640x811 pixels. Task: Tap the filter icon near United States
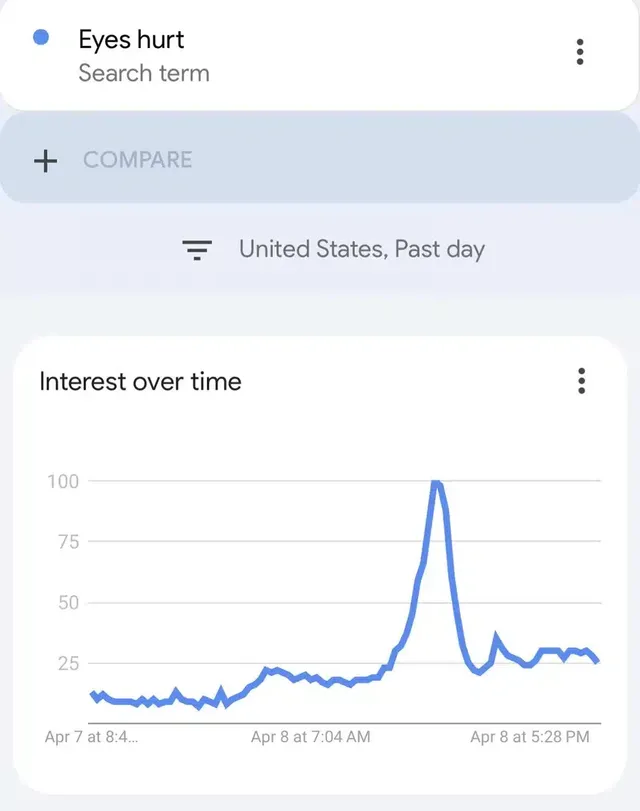(198, 250)
